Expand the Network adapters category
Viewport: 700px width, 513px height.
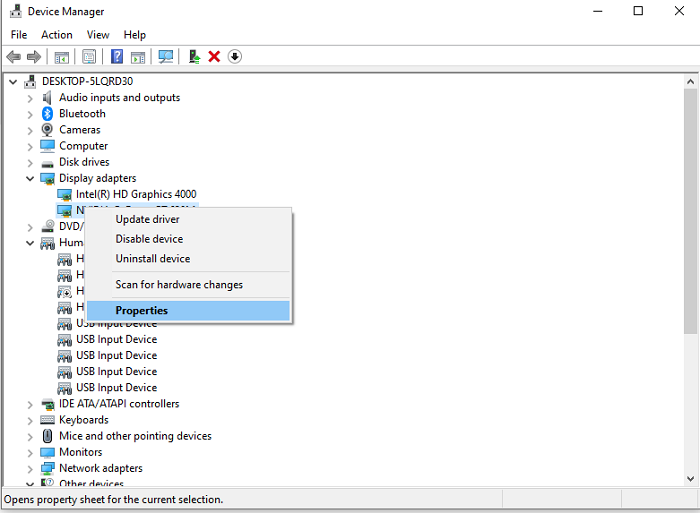(x=30, y=469)
